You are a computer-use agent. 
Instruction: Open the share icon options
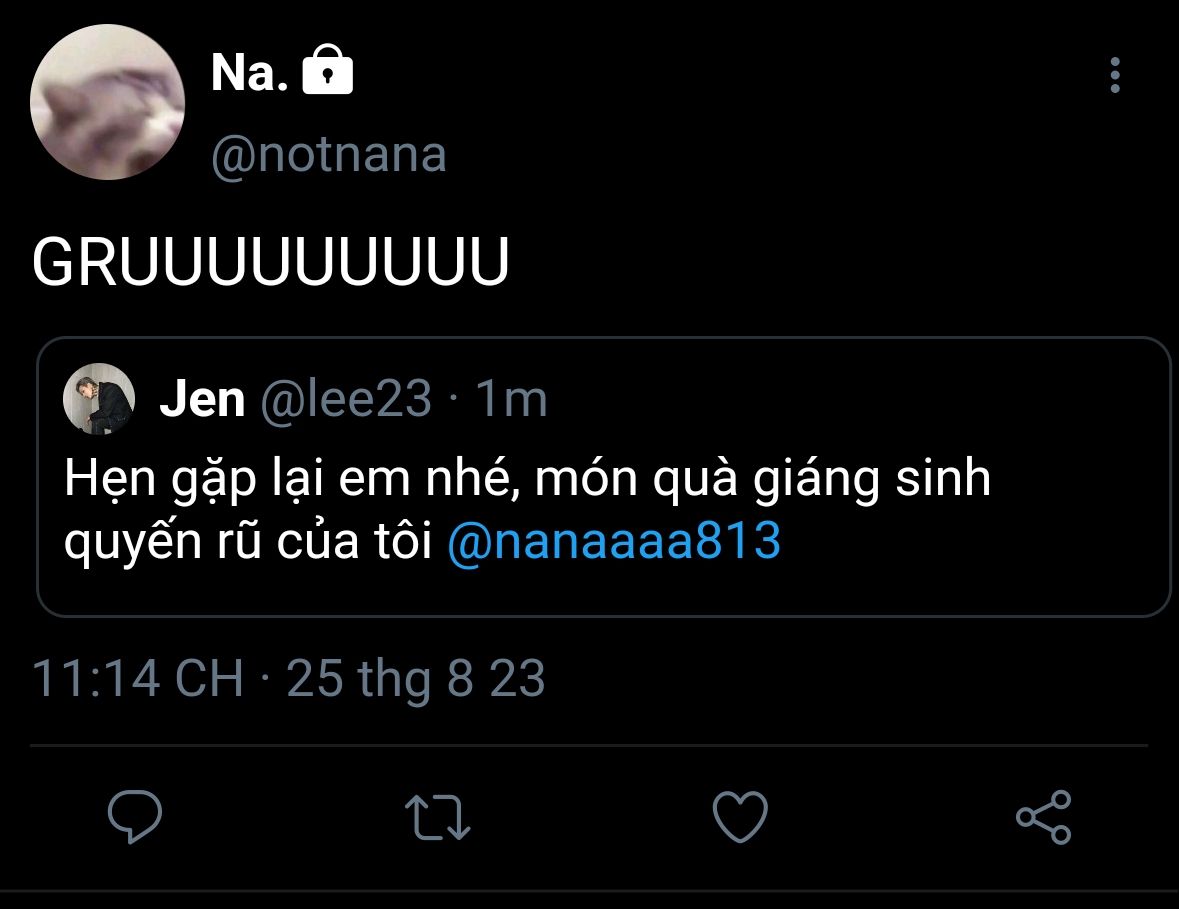1043,817
